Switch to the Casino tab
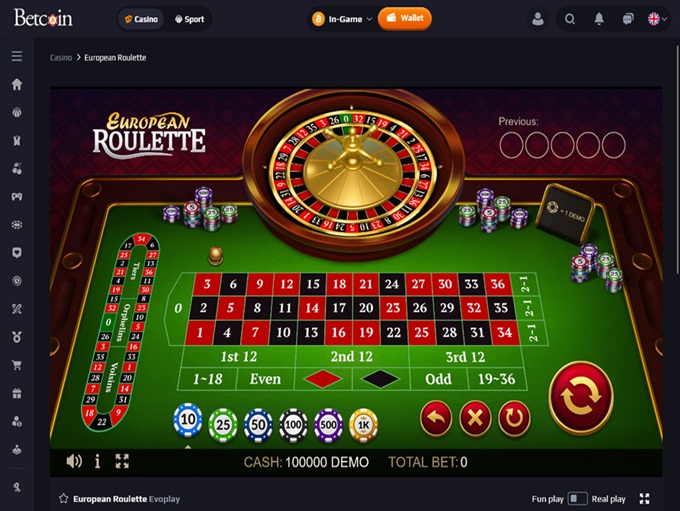The height and width of the screenshot is (511, 680). point(141,19)
